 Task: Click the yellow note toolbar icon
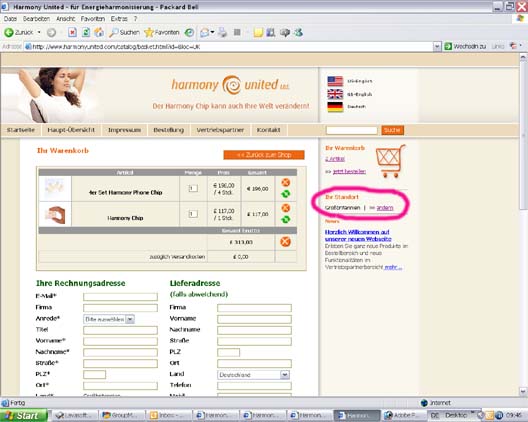pyautogui.click(x=258, y=32)
